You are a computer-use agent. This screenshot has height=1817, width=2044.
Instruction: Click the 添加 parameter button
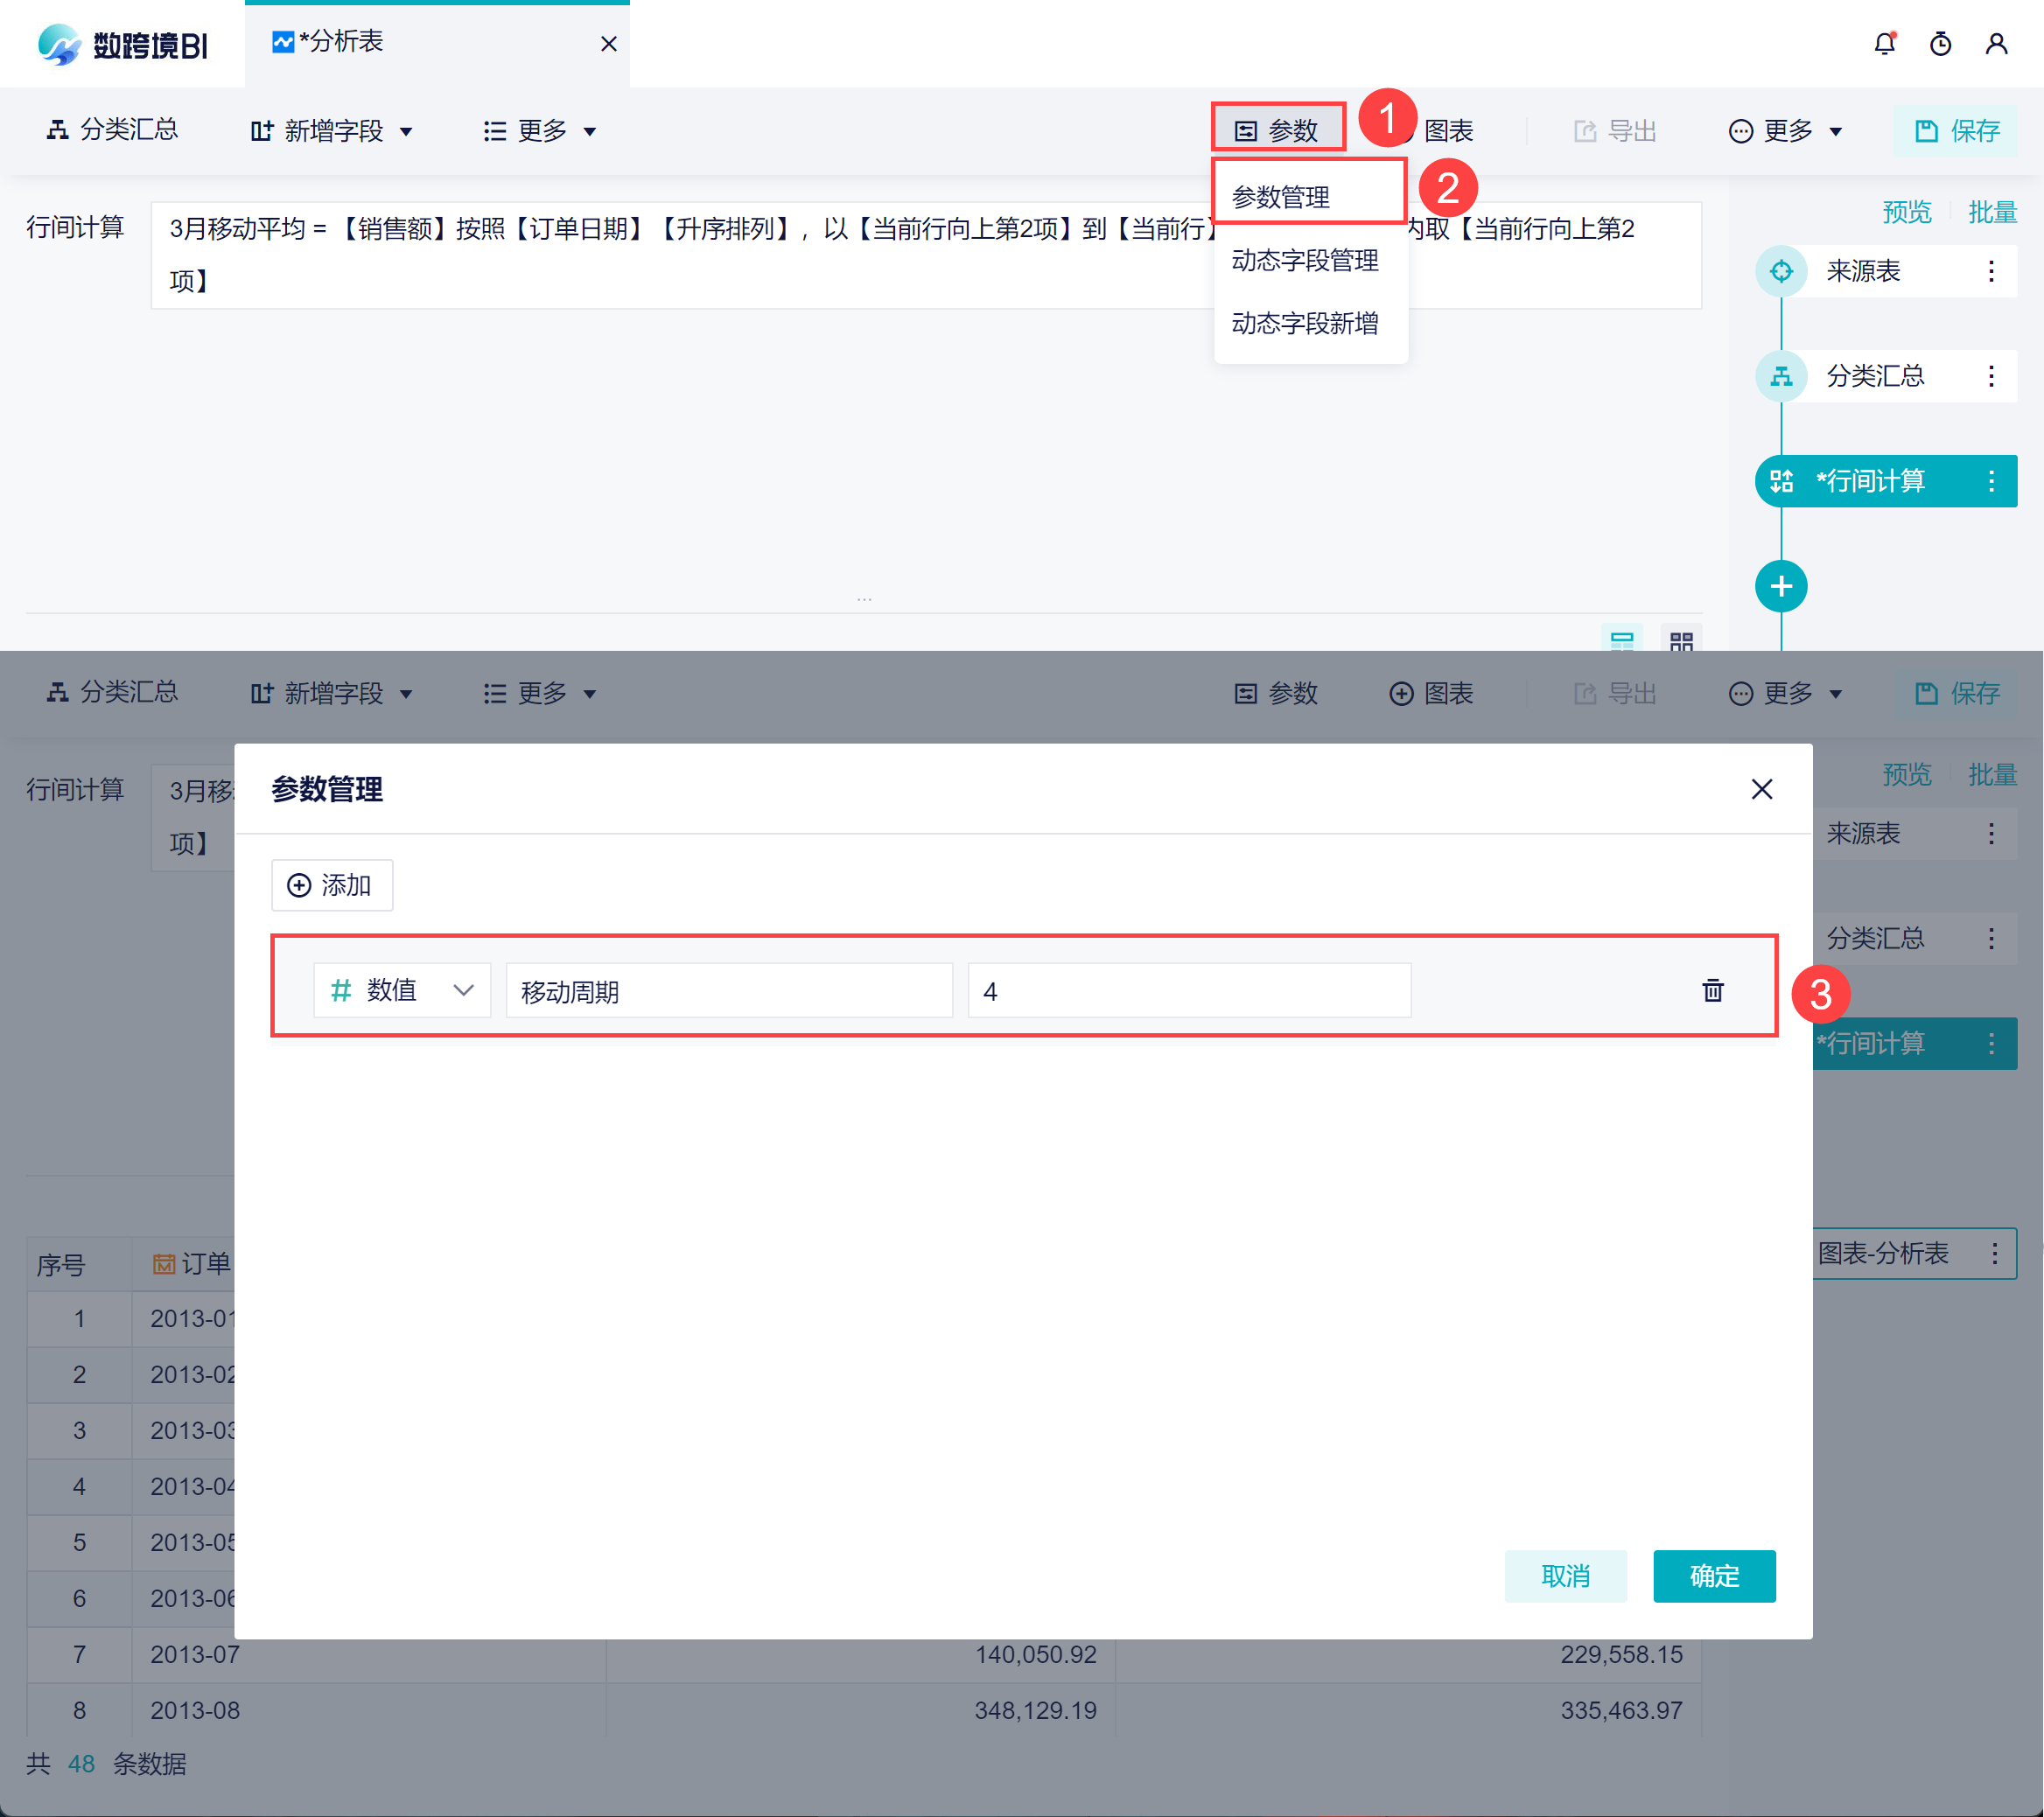pos(331,885)
